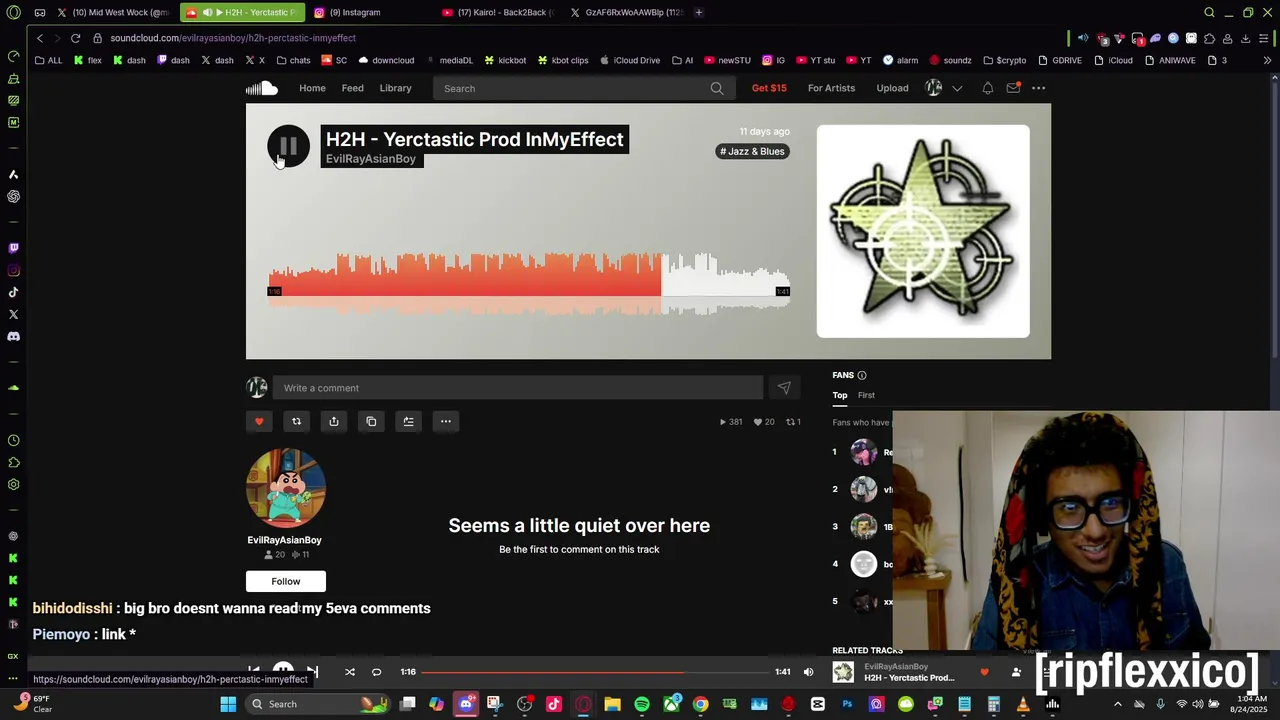The height and width of the screenshot is (720, 1280).
Task: Send the comment with arrow icon
Action: (784, 388)
